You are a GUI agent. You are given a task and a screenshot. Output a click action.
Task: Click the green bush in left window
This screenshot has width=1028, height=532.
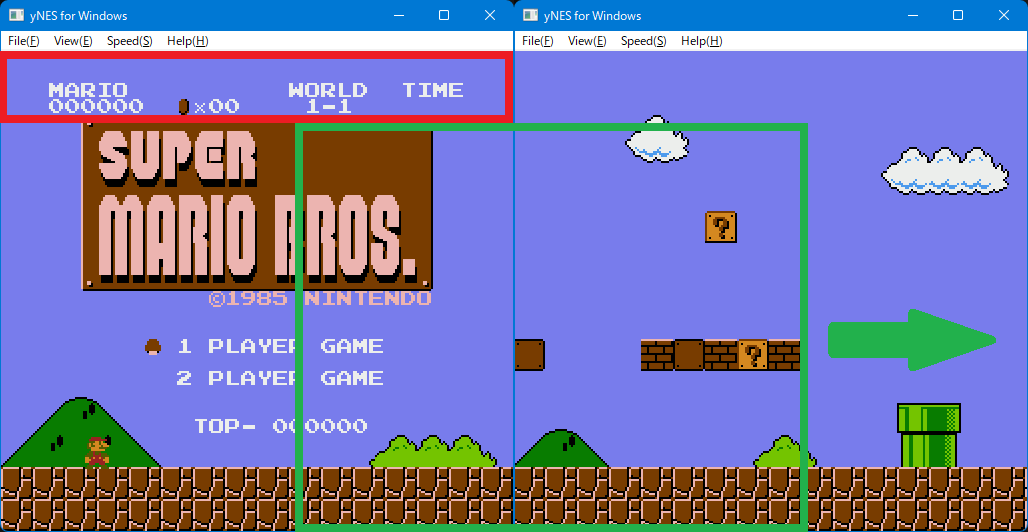click(x=433, y=451)
